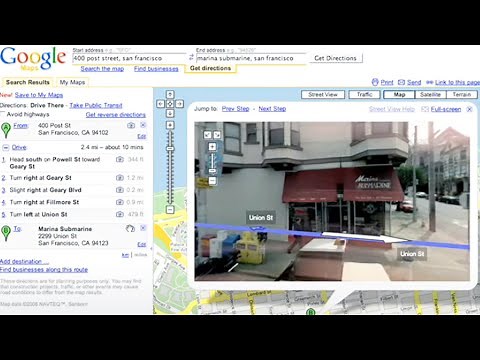Zoom in the main map with plus

[170, 125]
